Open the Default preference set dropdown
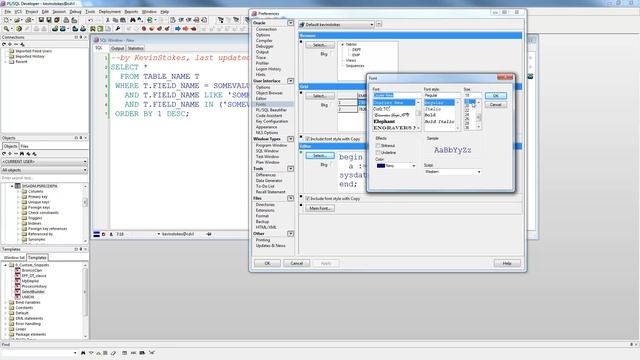640x360 pixels. (x=336, y=24)
